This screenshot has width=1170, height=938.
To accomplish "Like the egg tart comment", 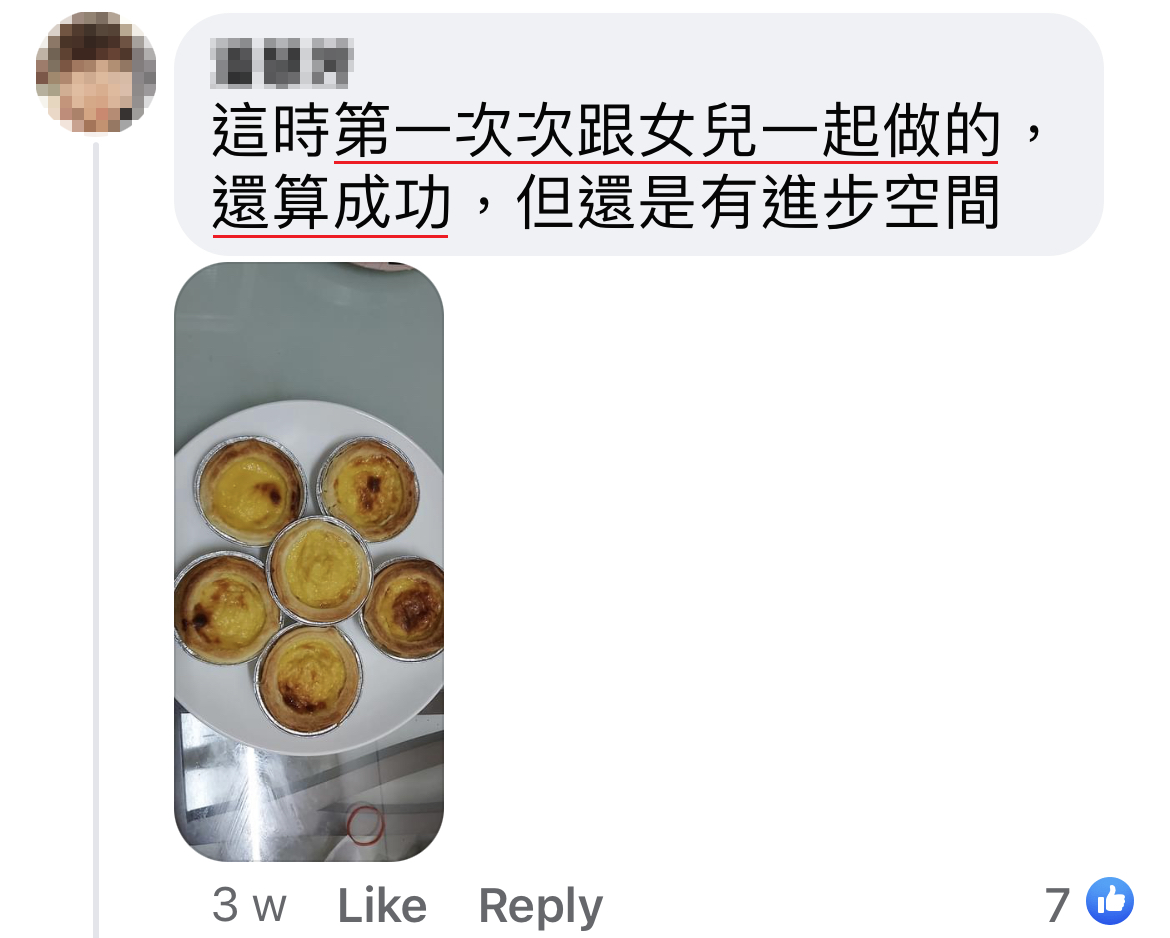I will [x=382, y=906].
